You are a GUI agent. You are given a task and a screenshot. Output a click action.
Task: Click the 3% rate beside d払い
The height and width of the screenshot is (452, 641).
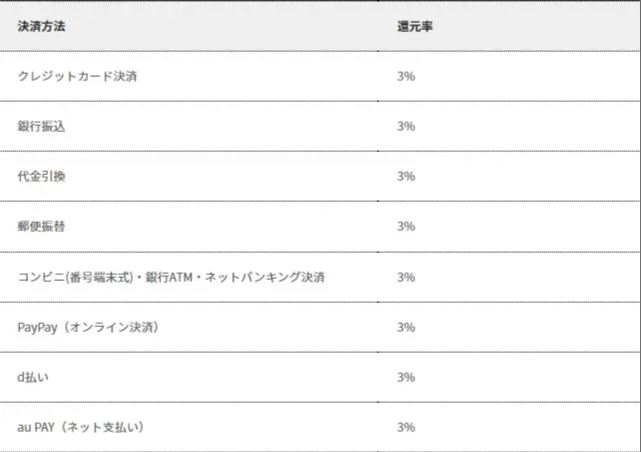406,377
